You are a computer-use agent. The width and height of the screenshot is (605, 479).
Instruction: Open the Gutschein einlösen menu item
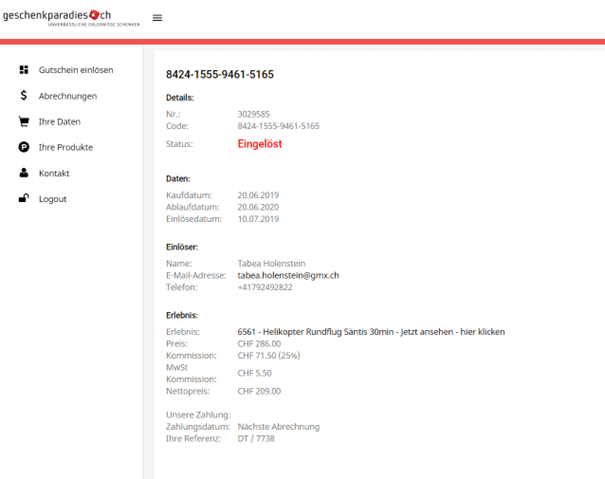(75, 70)
